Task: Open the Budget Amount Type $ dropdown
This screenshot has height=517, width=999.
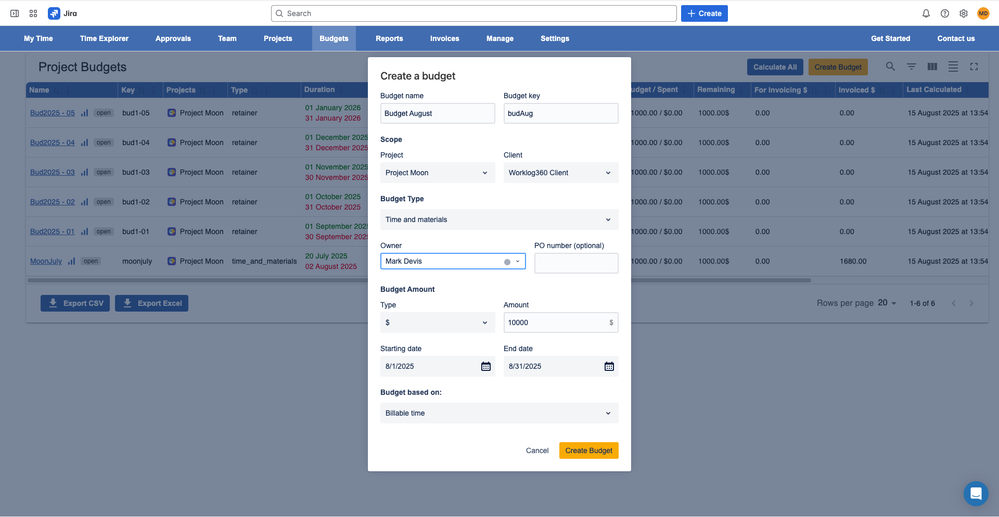Action: click(437, 323)
